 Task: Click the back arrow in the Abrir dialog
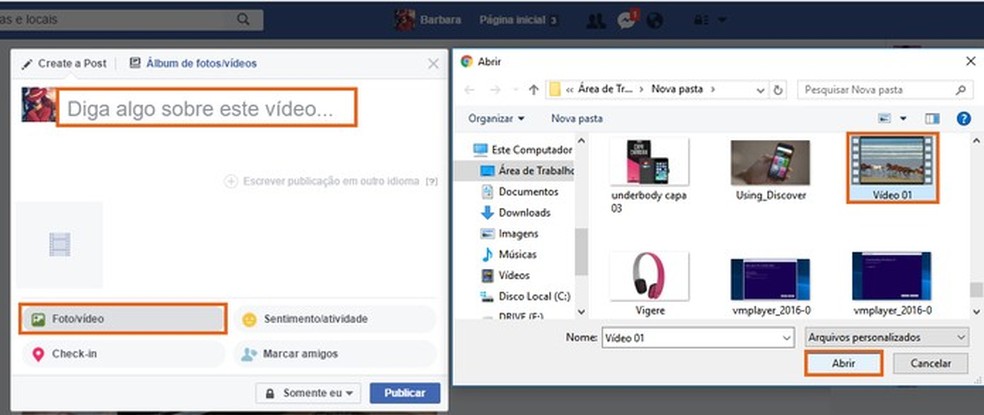tap(469, 90)
